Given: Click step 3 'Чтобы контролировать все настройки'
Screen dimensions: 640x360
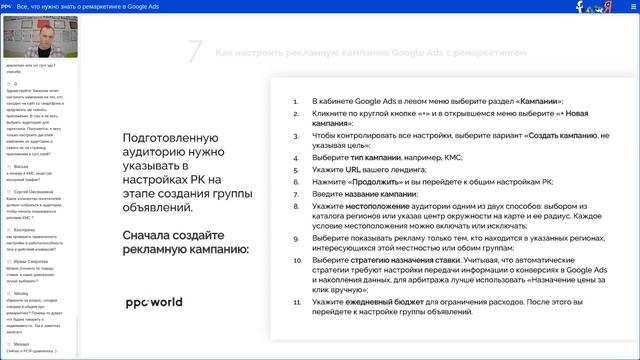Looking at the screenshot, I should [x=461, y=140].
